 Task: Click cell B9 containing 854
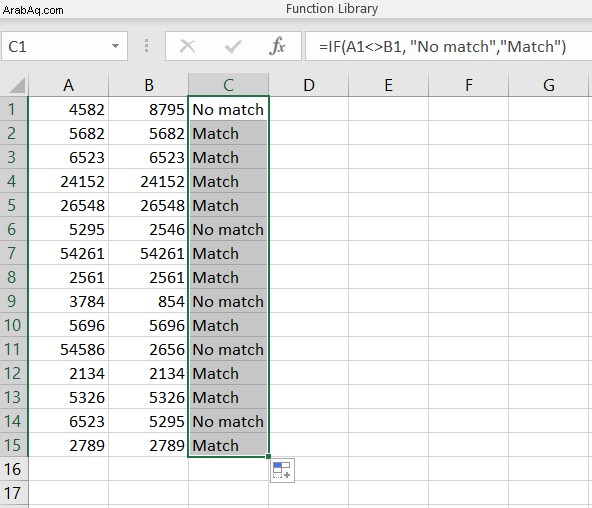pyautogui.click(x=148, y=301)
